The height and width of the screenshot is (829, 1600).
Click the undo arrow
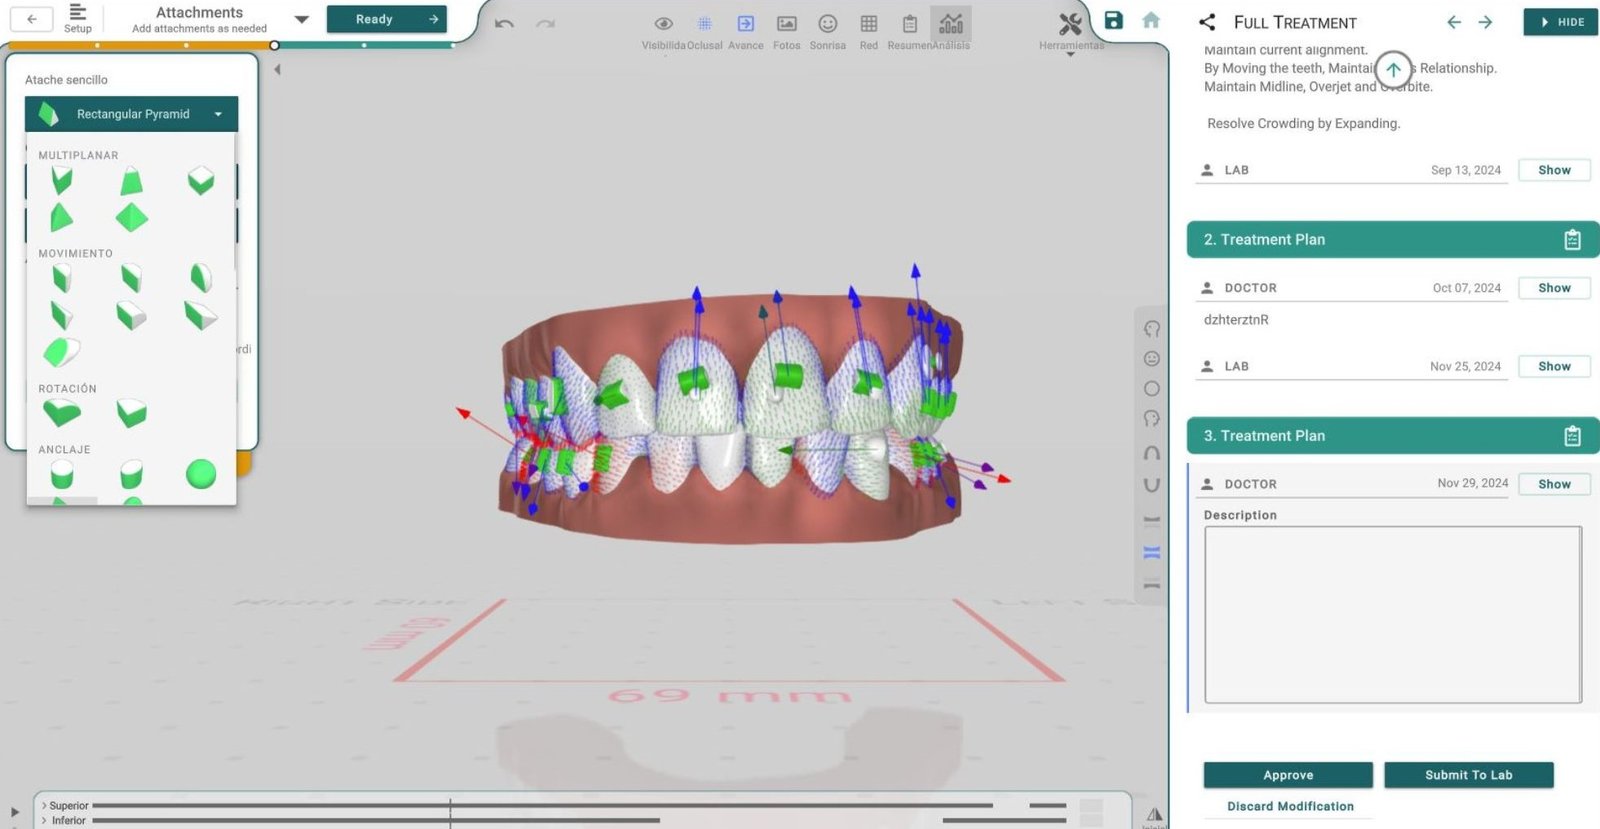(x=504, y=23)
